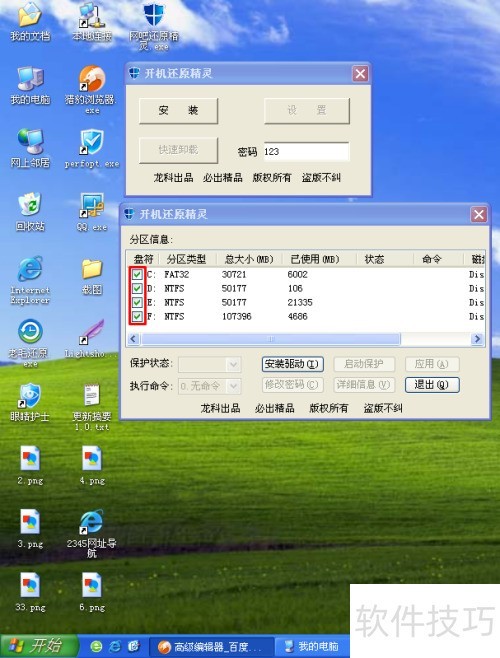Open Internet Explorer desktop icon
The height and width of the screenshot is (658, 500).
tap(30, 280)
